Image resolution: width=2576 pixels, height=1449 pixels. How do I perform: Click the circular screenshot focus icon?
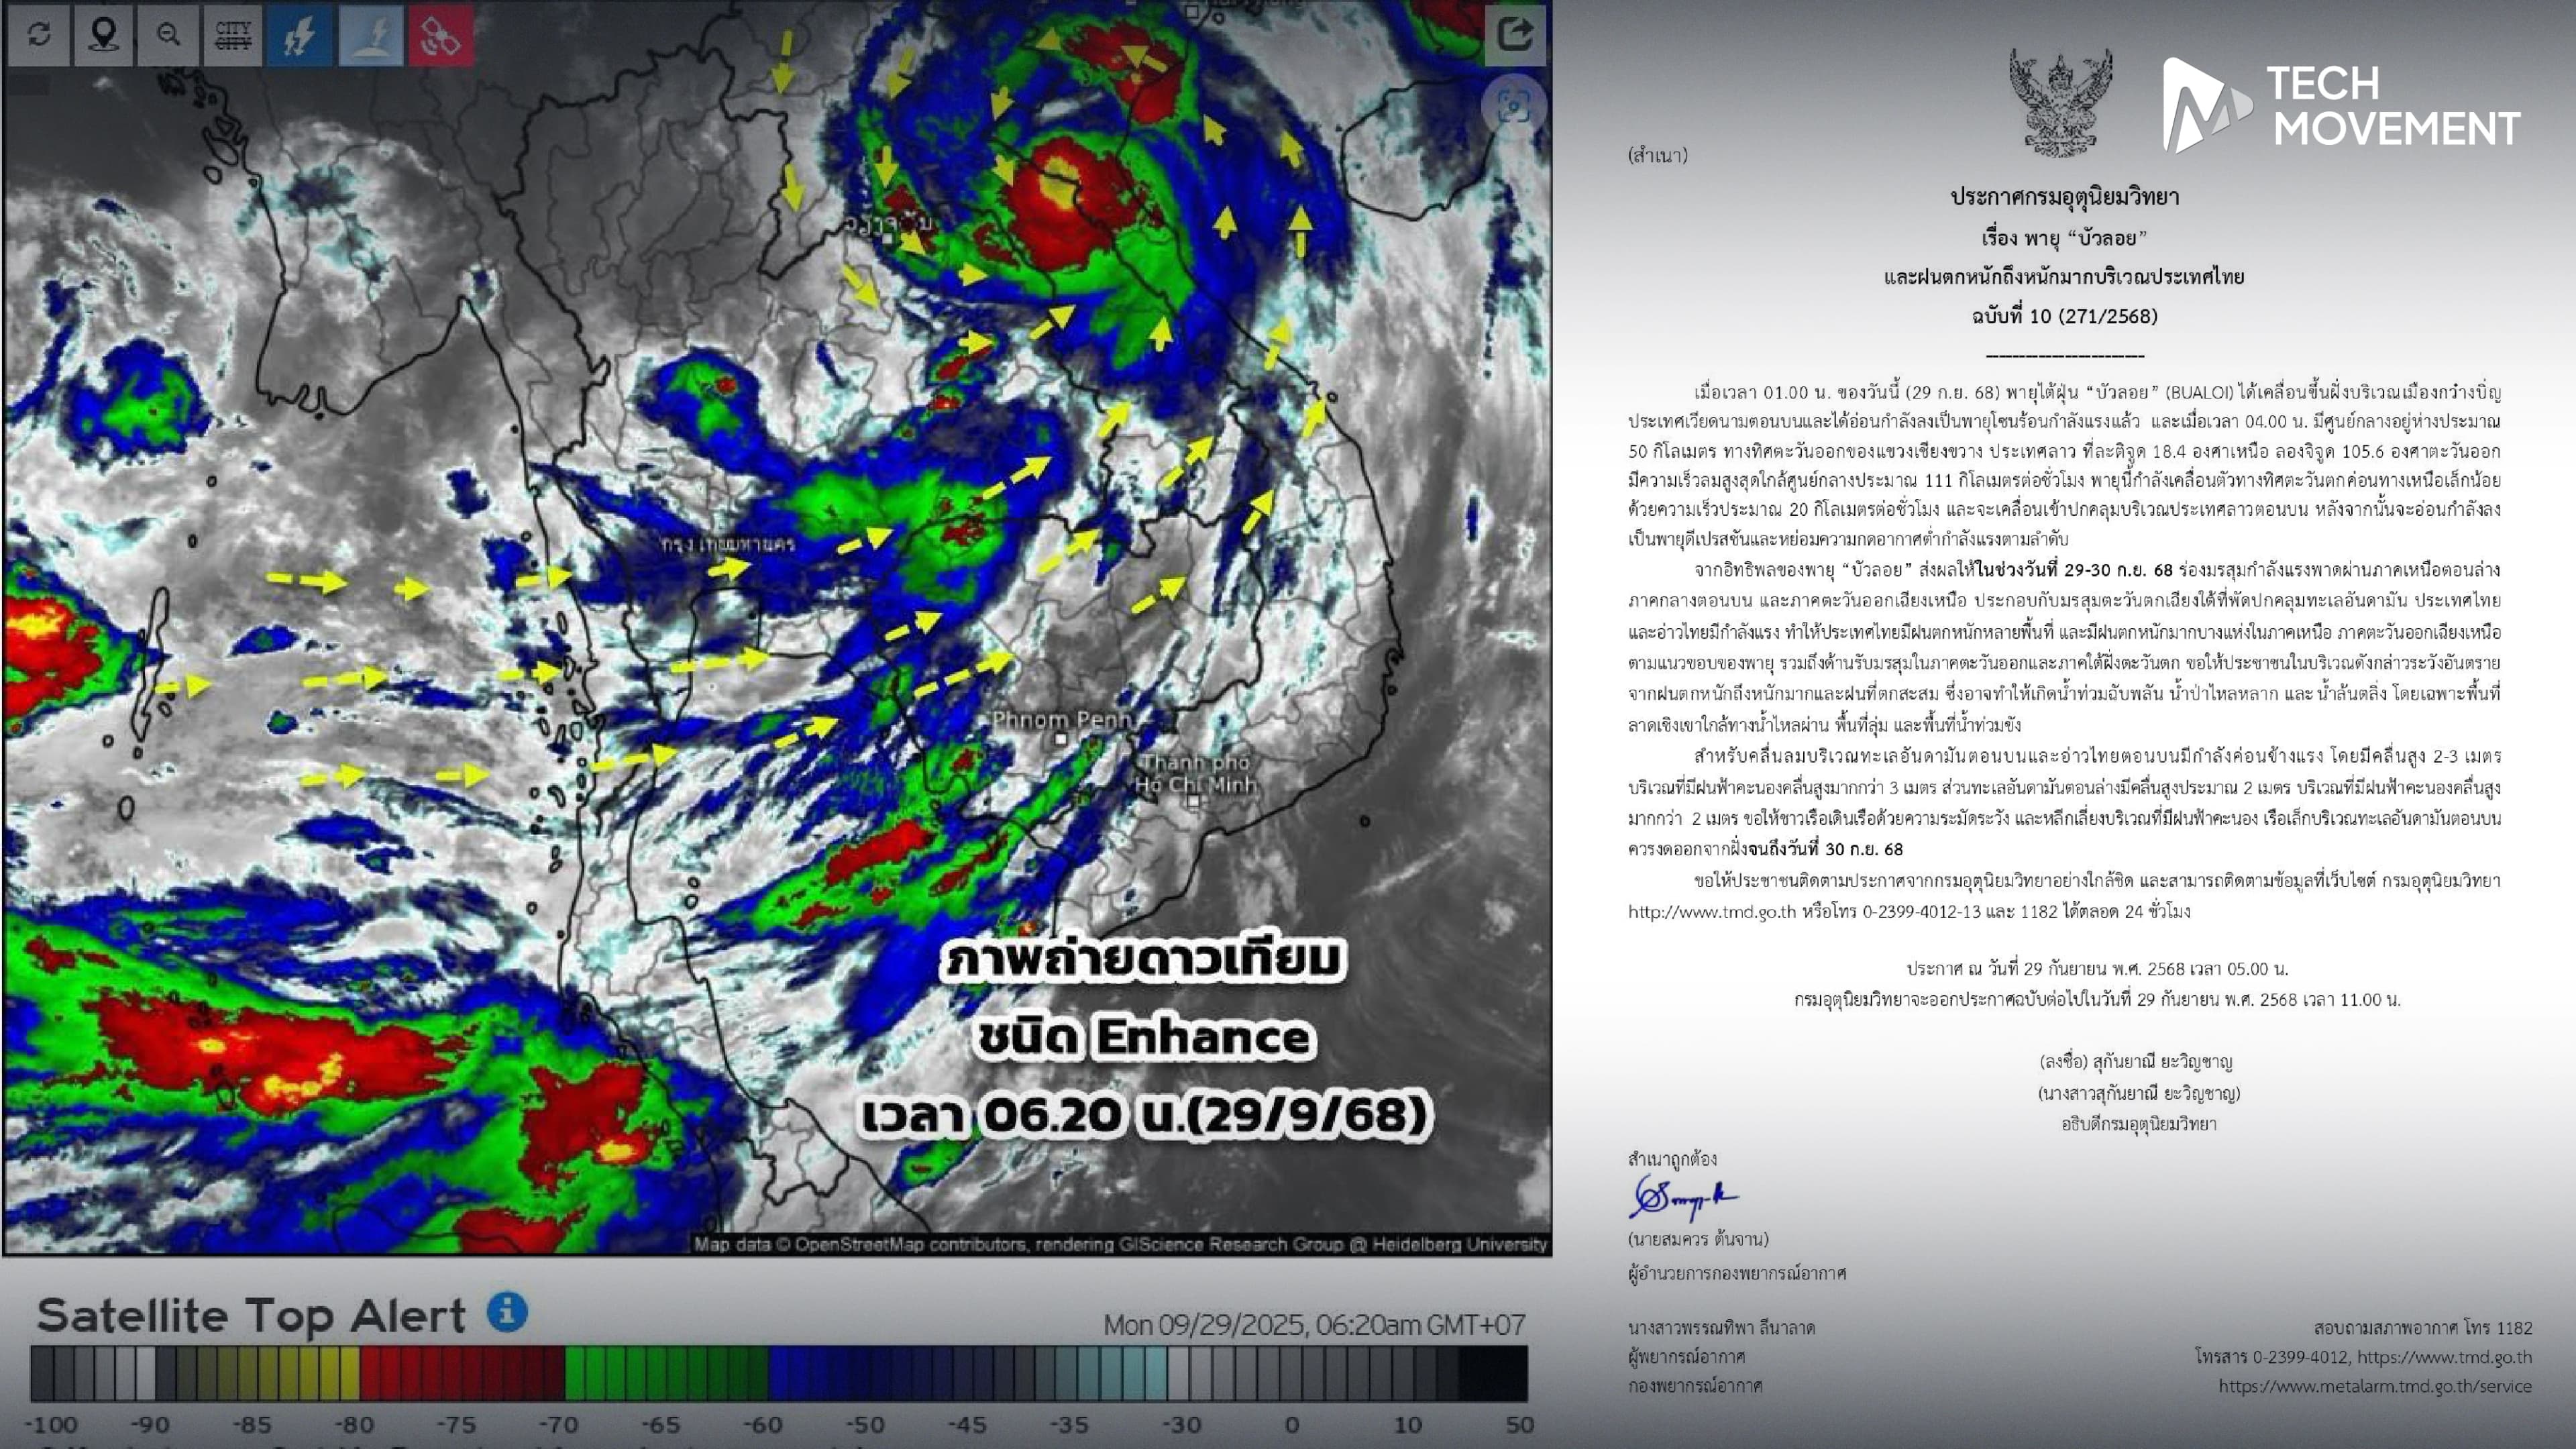(1514, 105)
